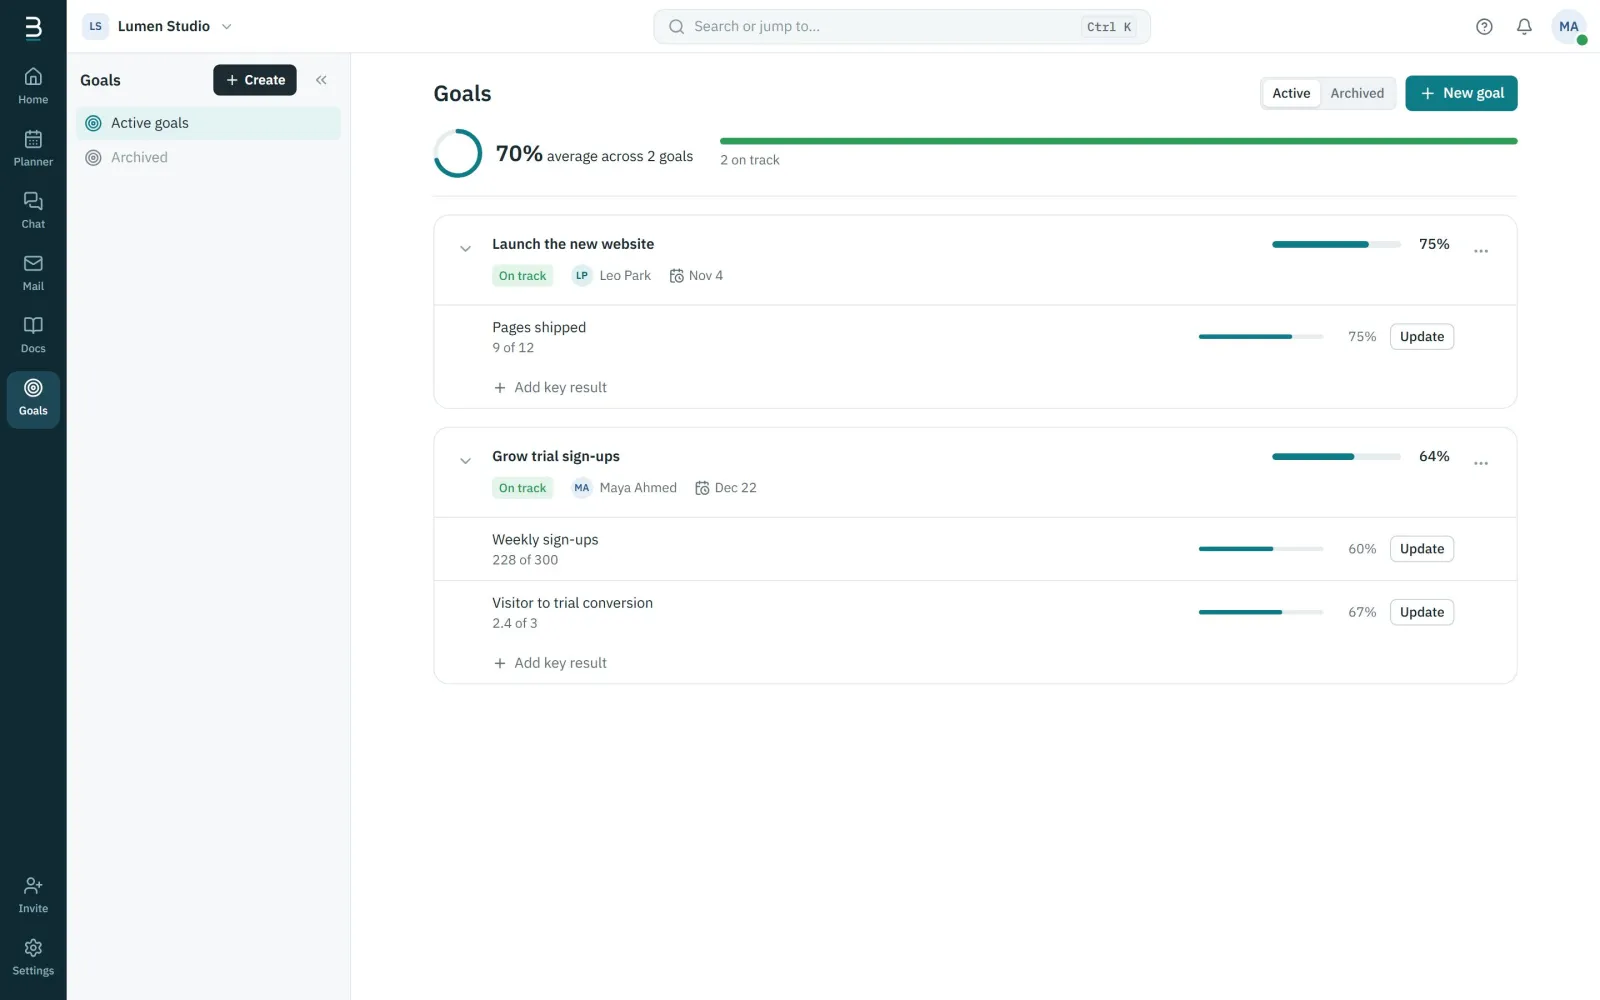Open the Planner section
Image resolution: width=1600 pixels, height=1000 pixels.
click(33, 149)
